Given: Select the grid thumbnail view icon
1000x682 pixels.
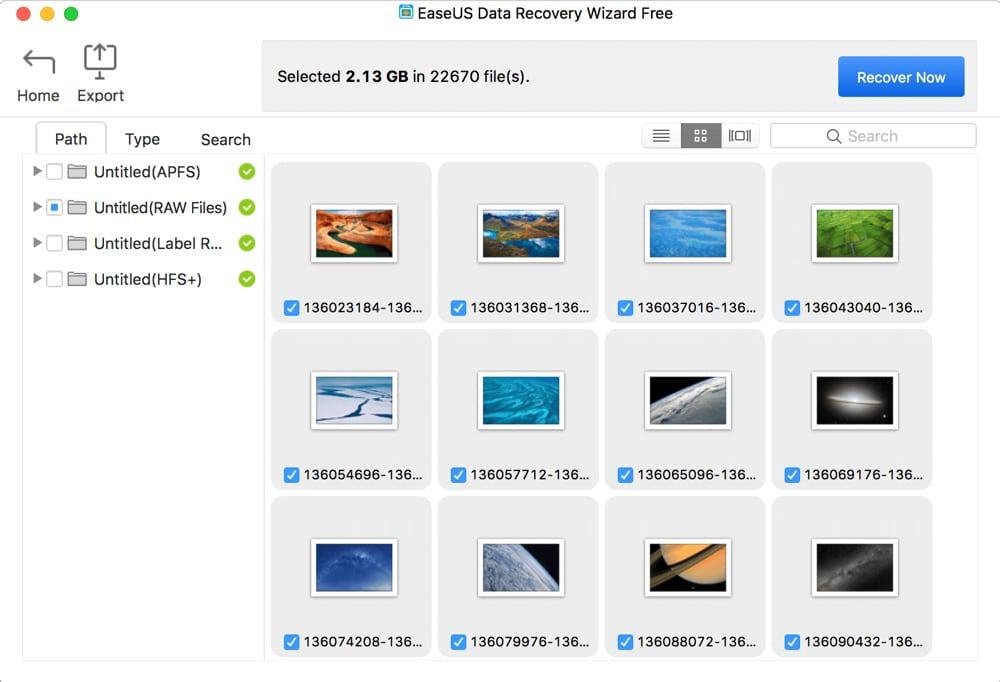Looking at the screenshot, I should (x=699, y=135).
